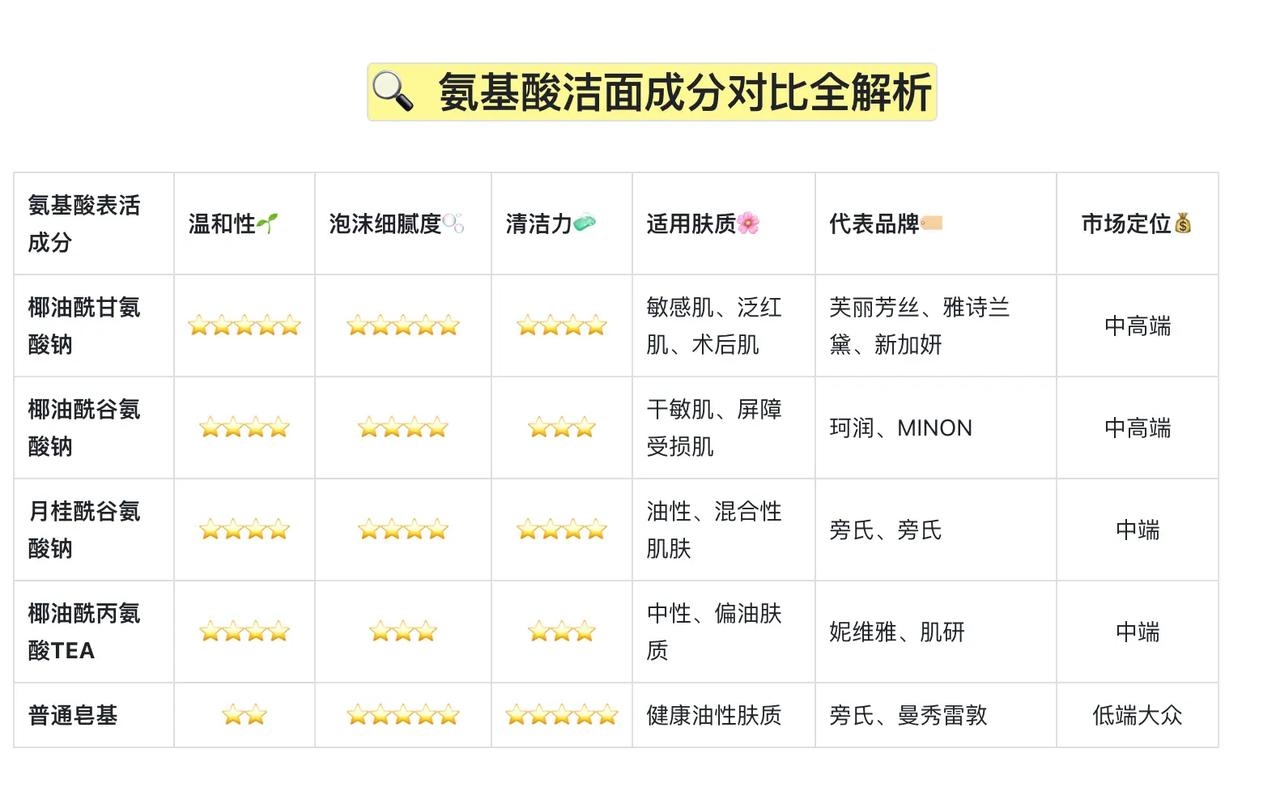Image resolution: width=1276 pixels, height=800 pixels.
Task: Click the 敏感肌、泛红肌、术后肌 skin type cell
Action: (714, 325)
